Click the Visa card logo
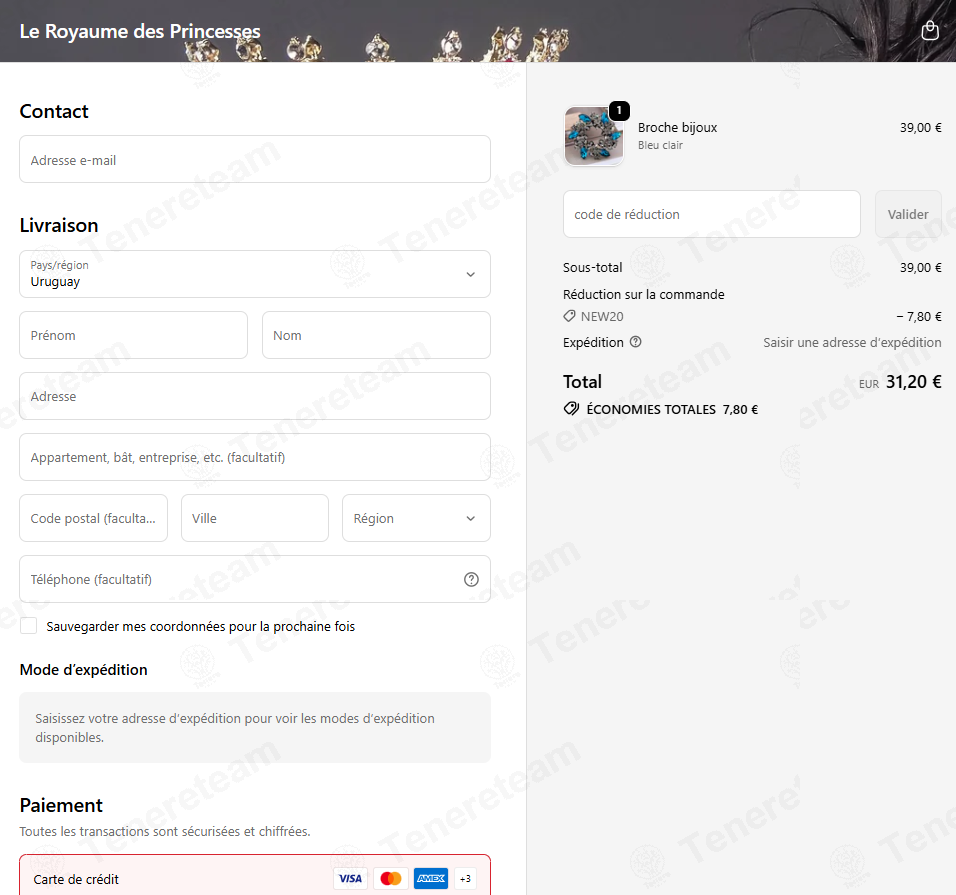 [x=350, y=879]
